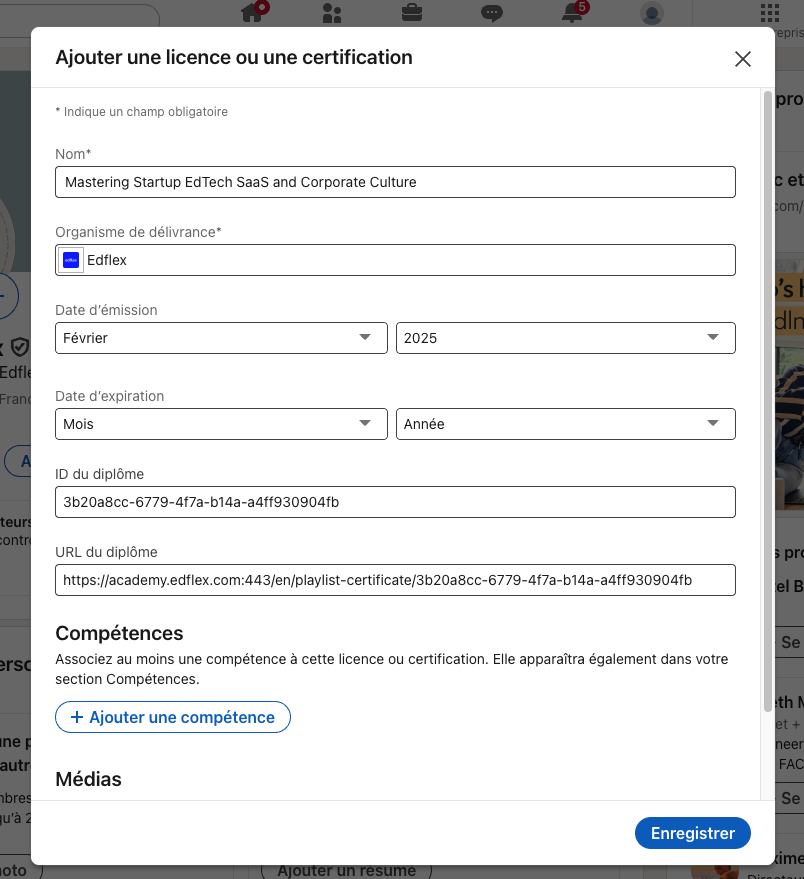Open the expiration Mois dropdown
Screen dimensions: 804x879
(221, 424)
